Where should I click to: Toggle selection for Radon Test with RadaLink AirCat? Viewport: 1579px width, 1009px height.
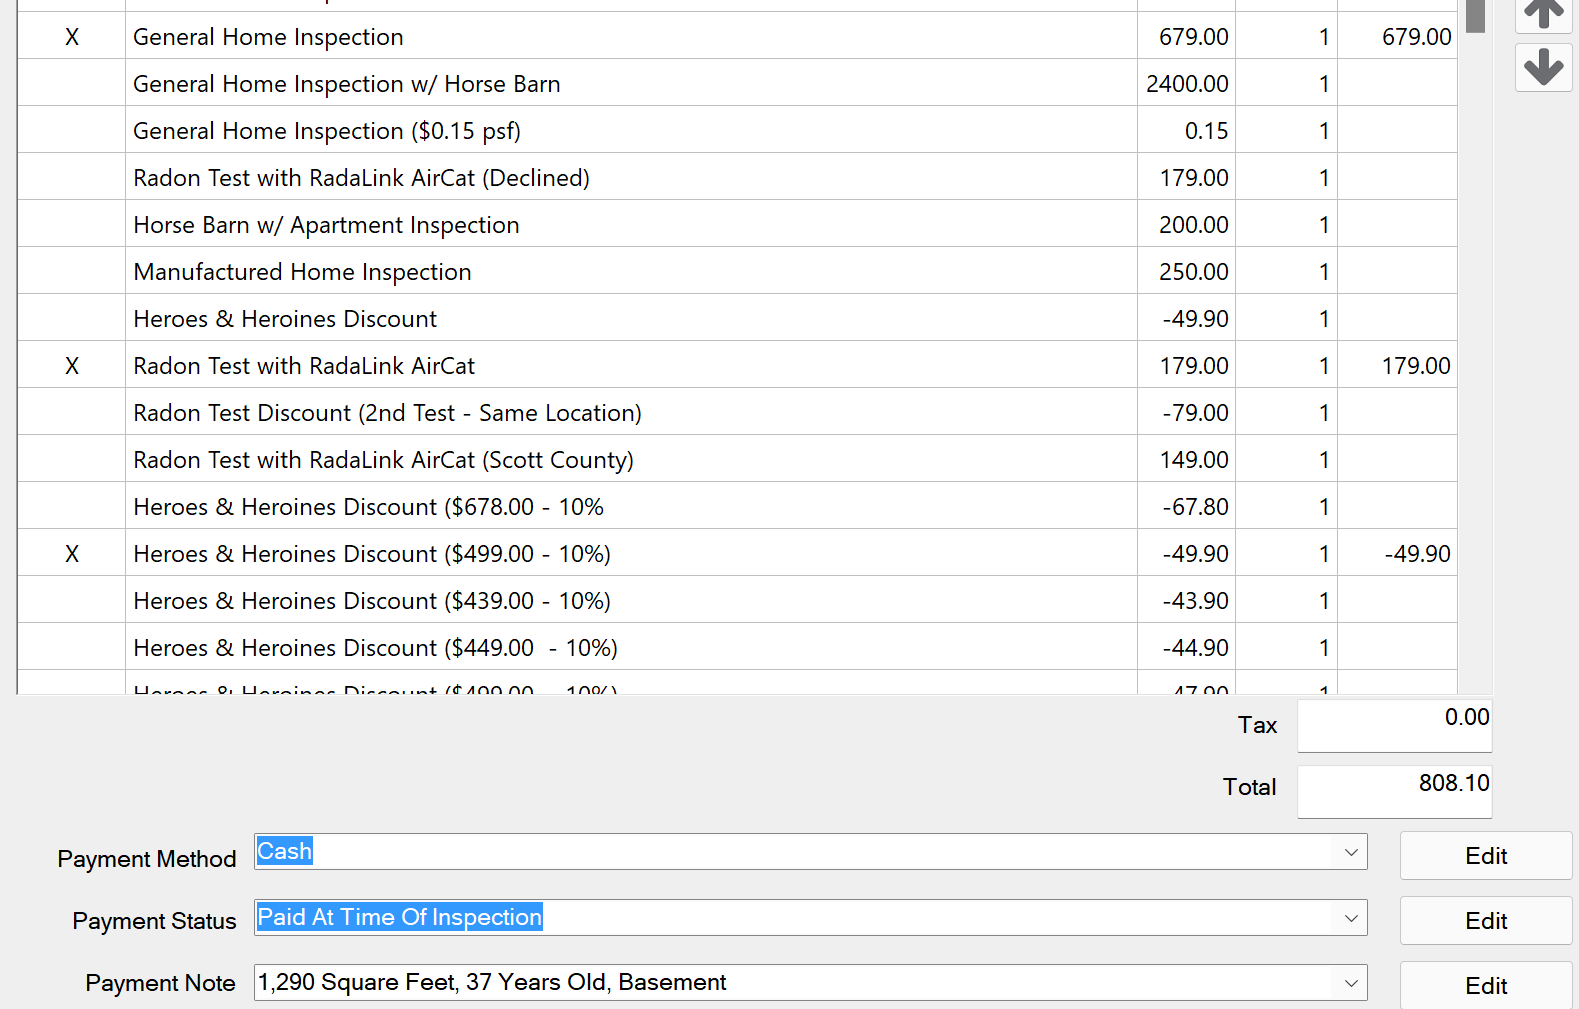pos(72,366)
